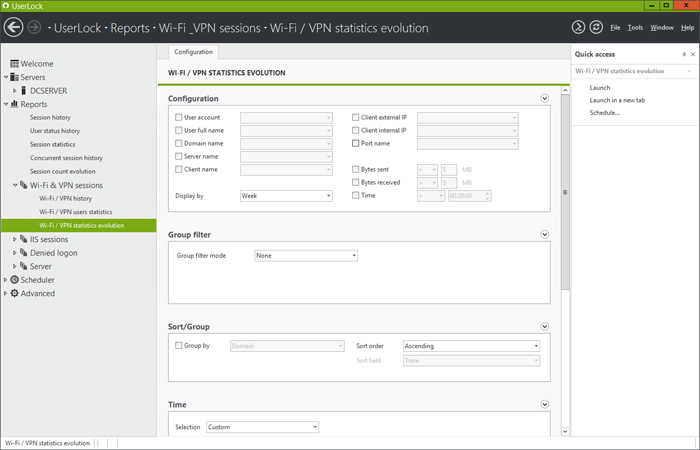Click Schedule... in Quick access
The width and height of the screenshot is (700, 450).
604,113
